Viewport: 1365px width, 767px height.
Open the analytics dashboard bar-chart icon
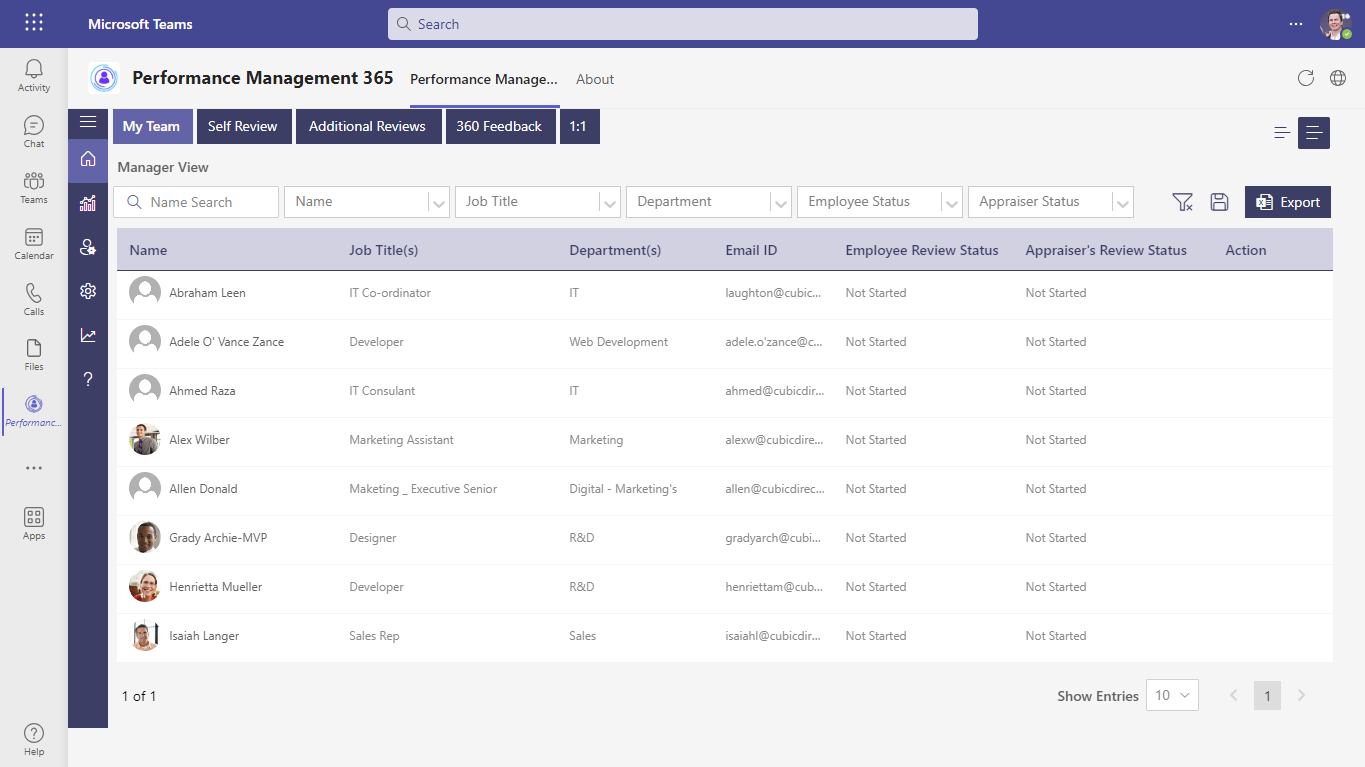pos(87,203)
